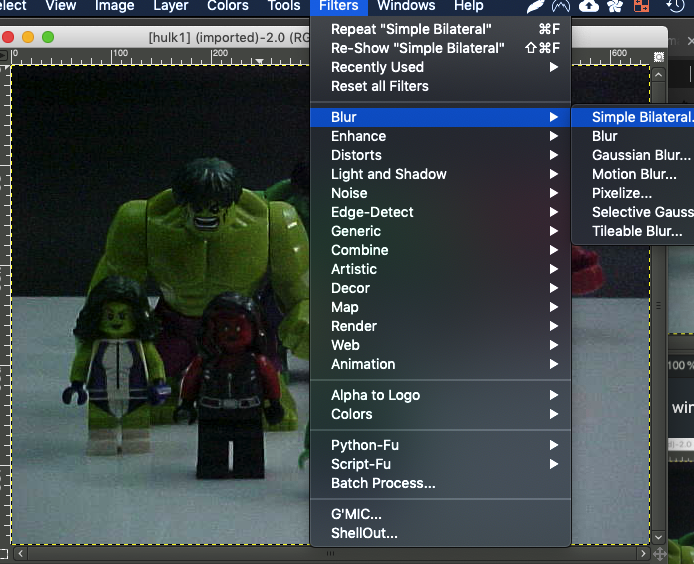694x564 pixels.
Task: Open the Noise submenu
Action: (x=440, y=193)
